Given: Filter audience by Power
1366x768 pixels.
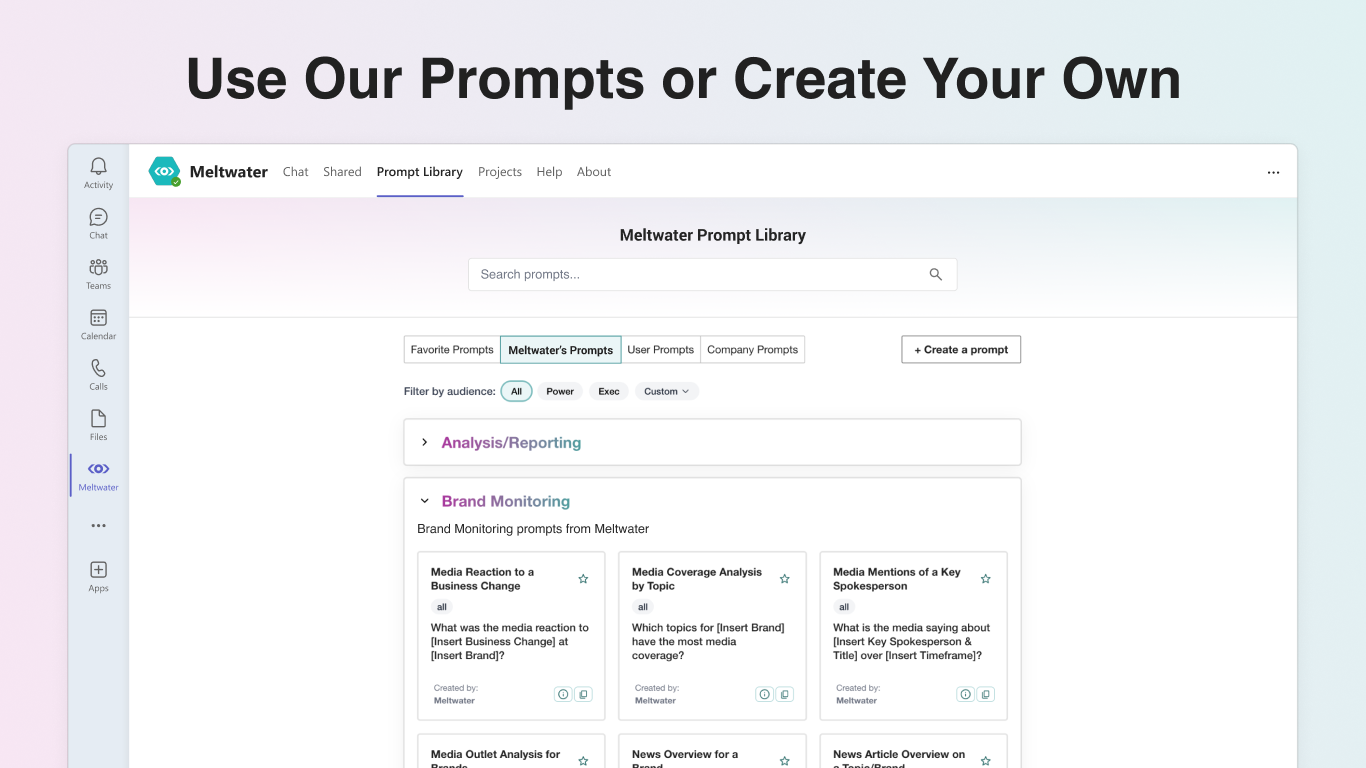Looking at the screenshot, I should 560,391.
